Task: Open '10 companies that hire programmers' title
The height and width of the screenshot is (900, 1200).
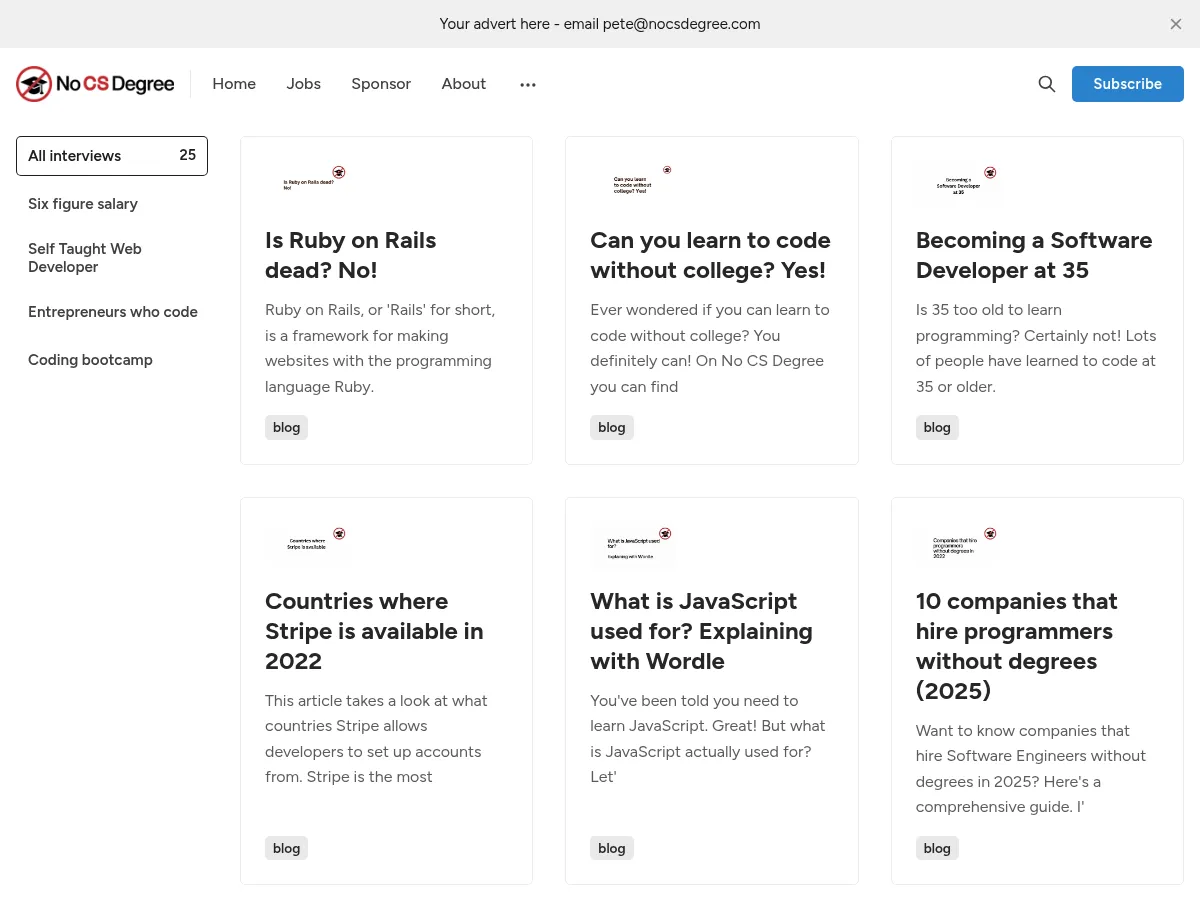Action: 1016,646
